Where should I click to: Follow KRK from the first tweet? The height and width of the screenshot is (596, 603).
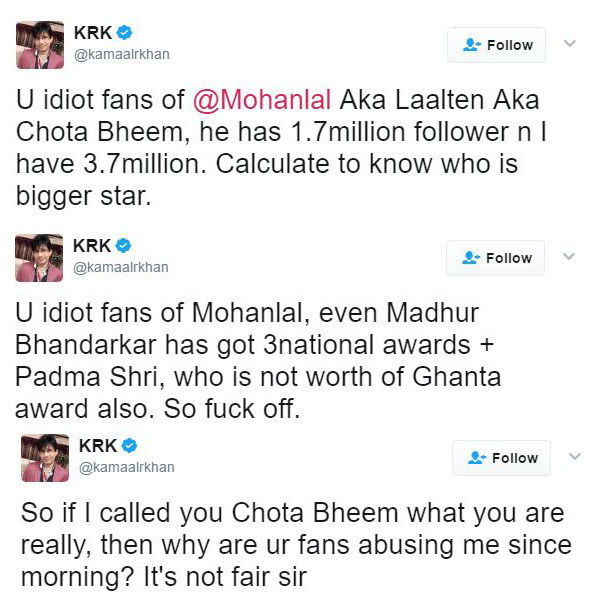496,45
